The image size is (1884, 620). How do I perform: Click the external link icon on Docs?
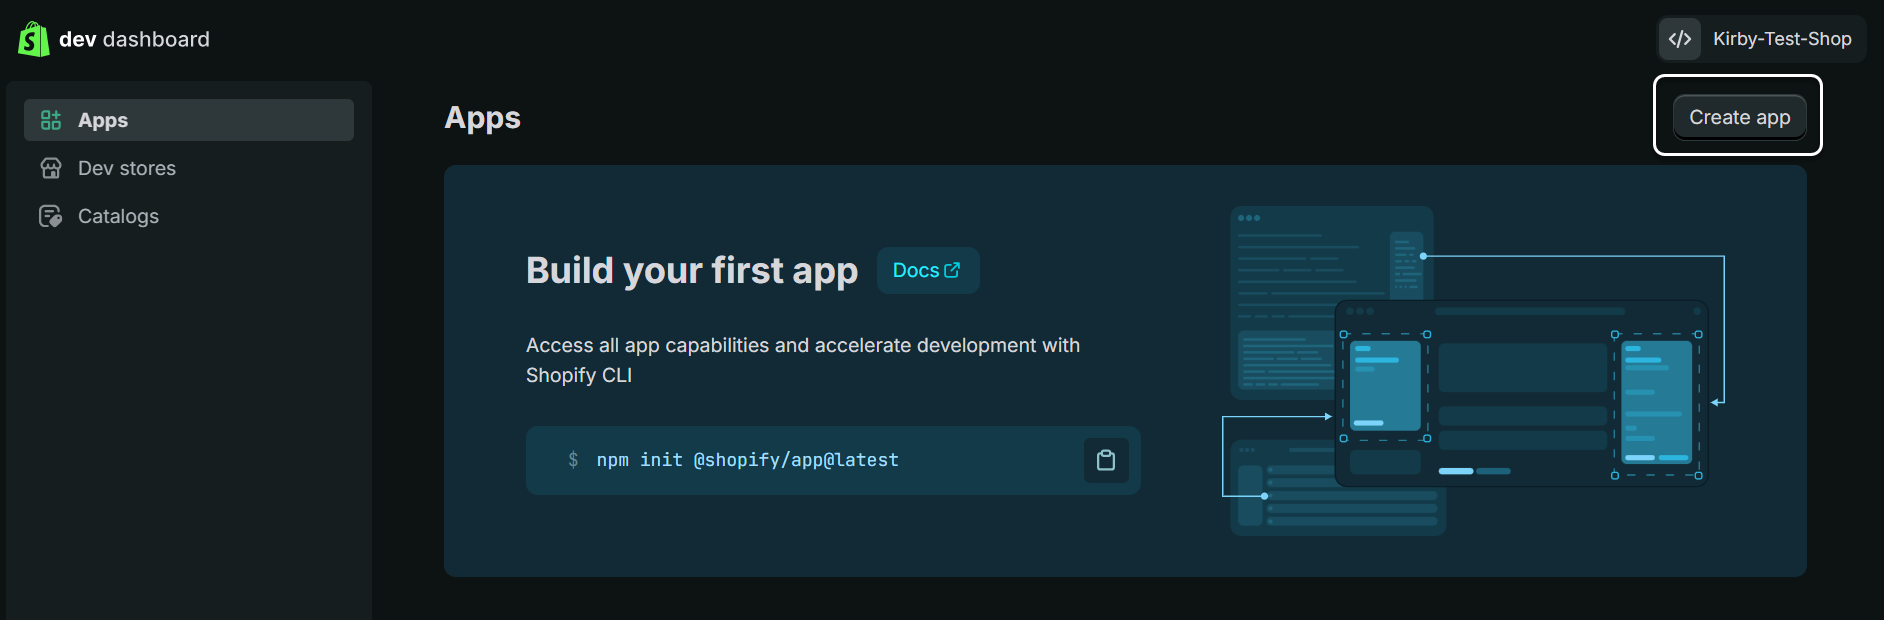click(952, 270)
